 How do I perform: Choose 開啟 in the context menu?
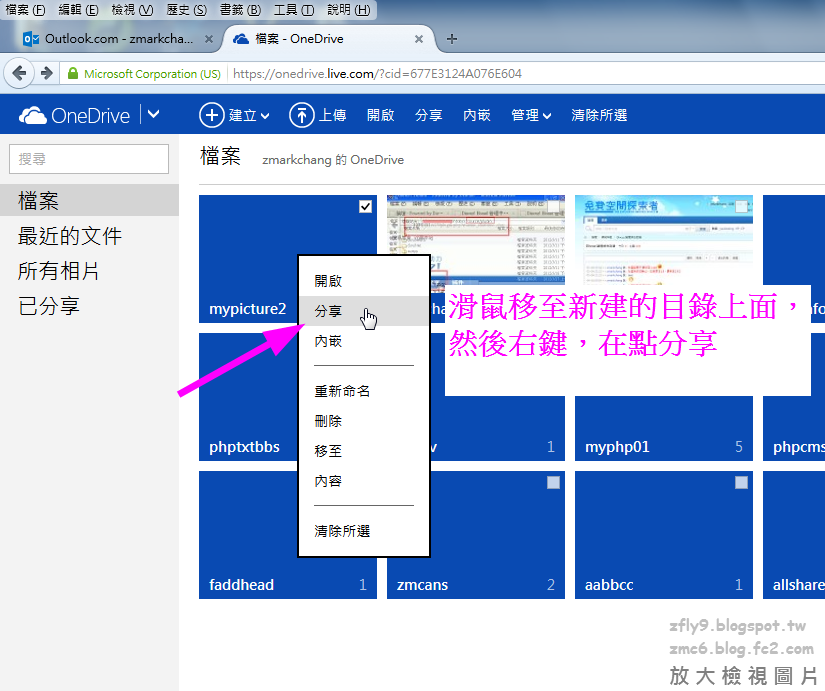(364, 281)
